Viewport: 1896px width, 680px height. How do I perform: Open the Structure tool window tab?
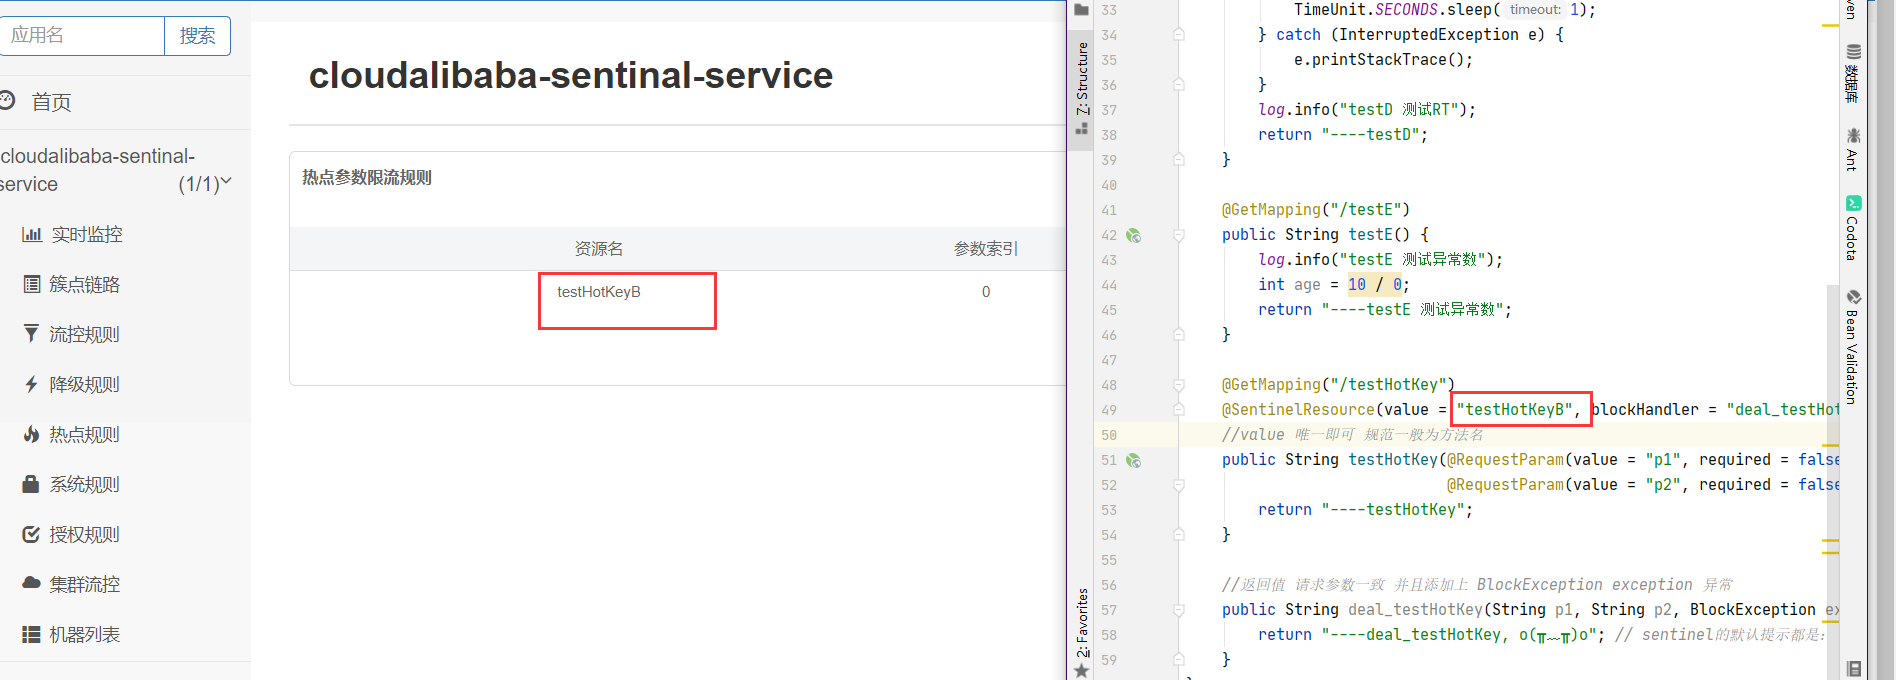click(x=1082, y=79)
